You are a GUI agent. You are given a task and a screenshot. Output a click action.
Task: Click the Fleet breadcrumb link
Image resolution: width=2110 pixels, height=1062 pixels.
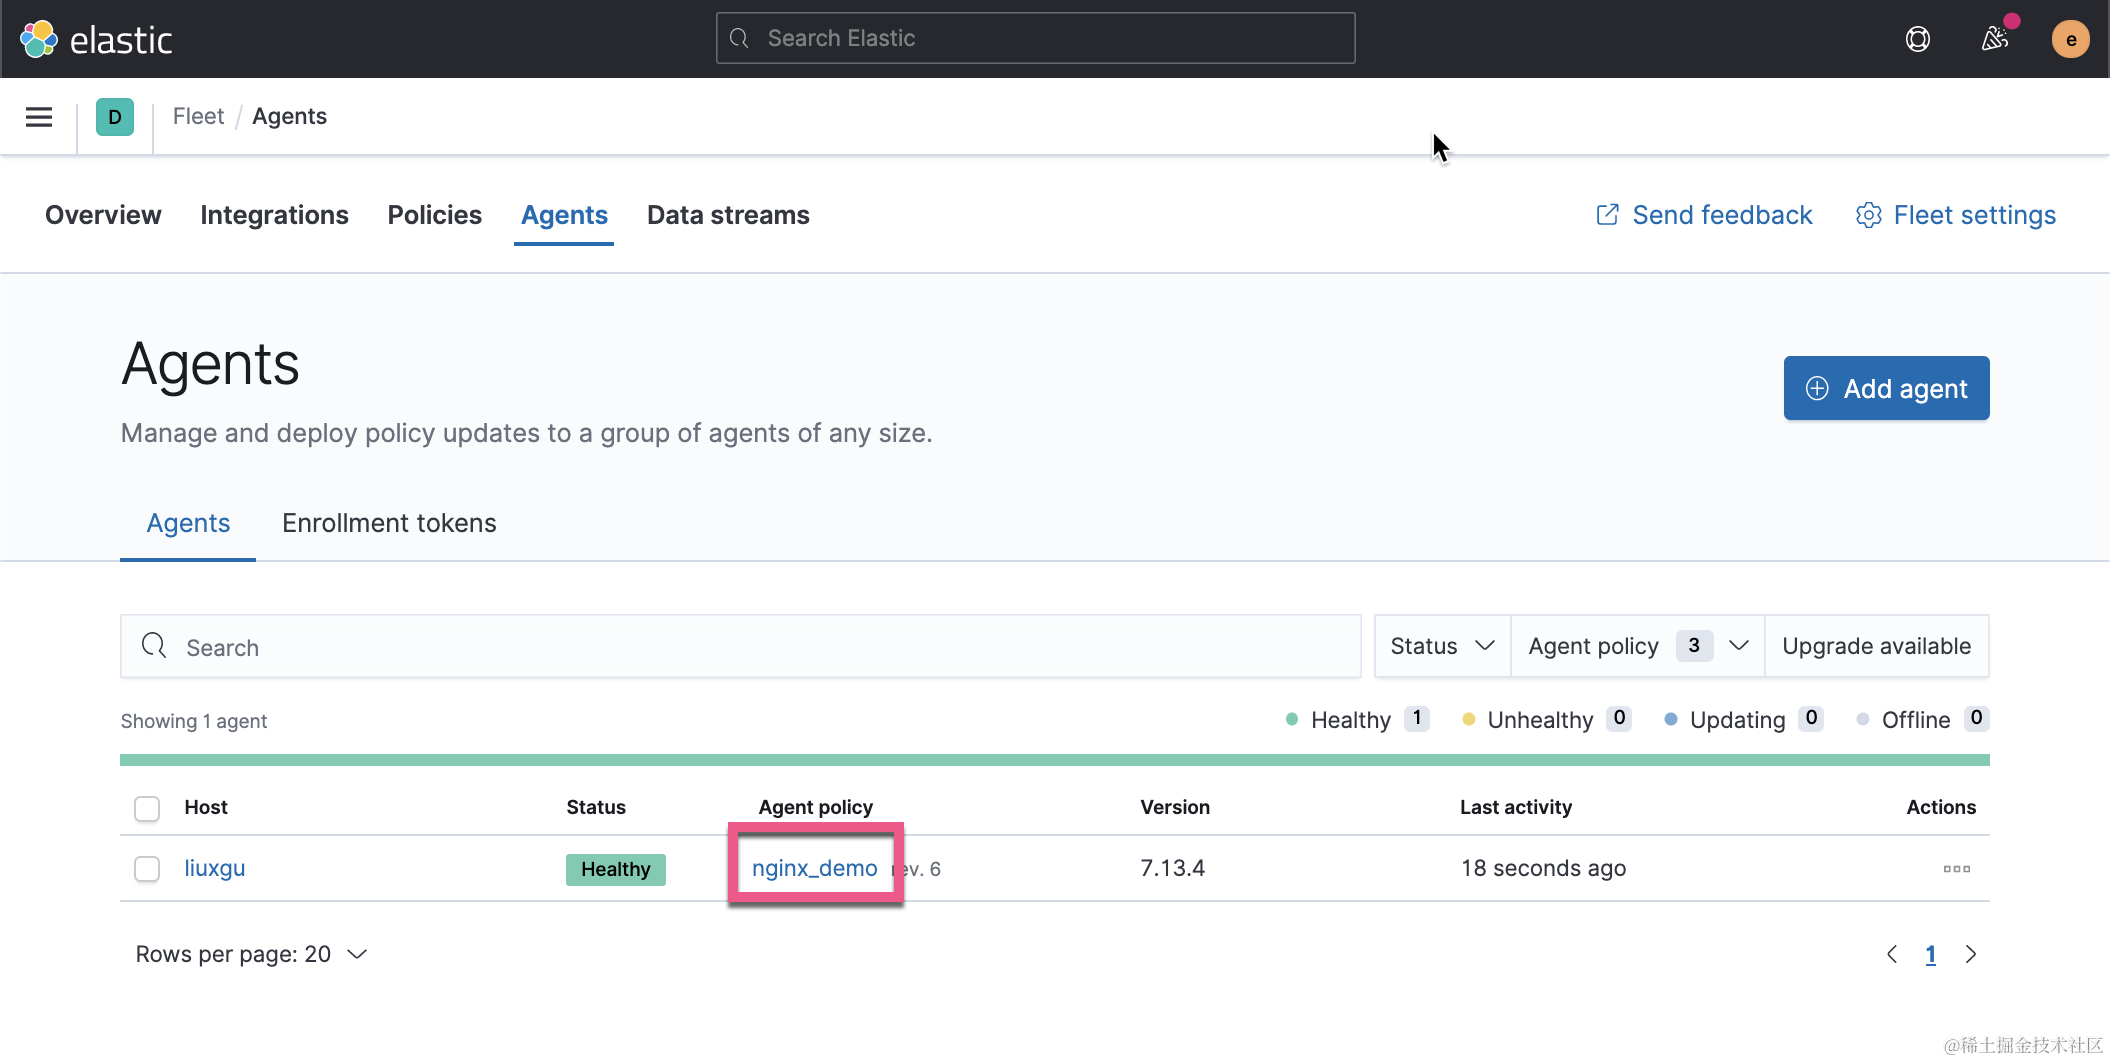(x=198, y=117)
